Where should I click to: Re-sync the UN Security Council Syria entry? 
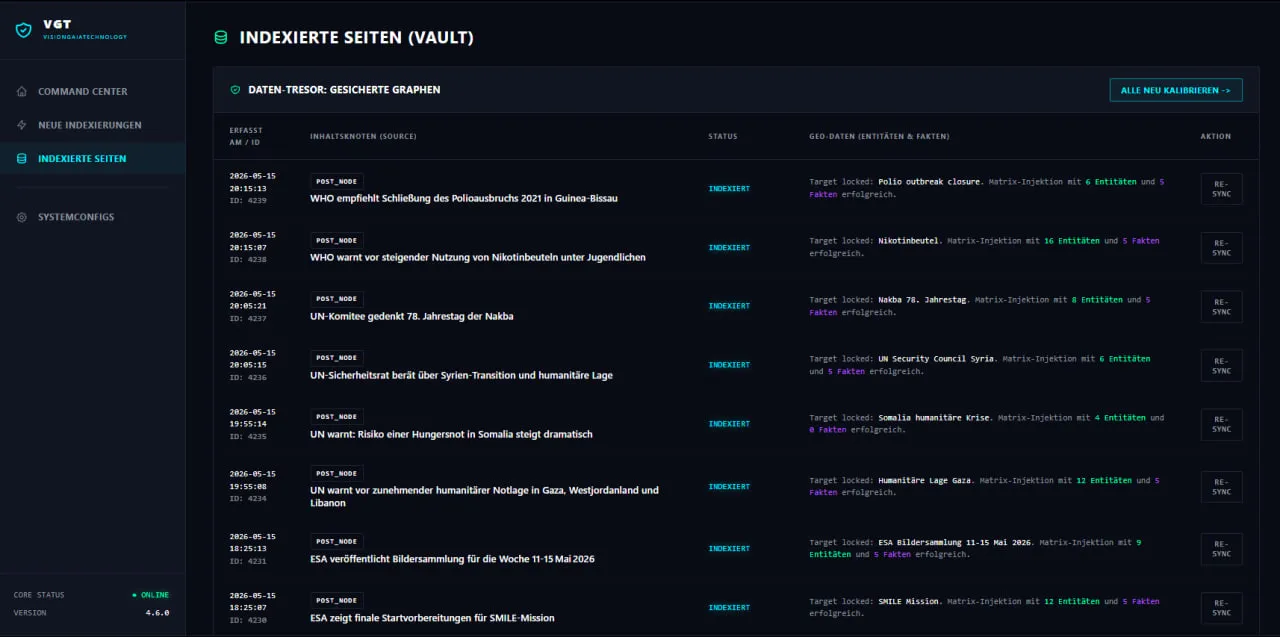point(1221,365)
